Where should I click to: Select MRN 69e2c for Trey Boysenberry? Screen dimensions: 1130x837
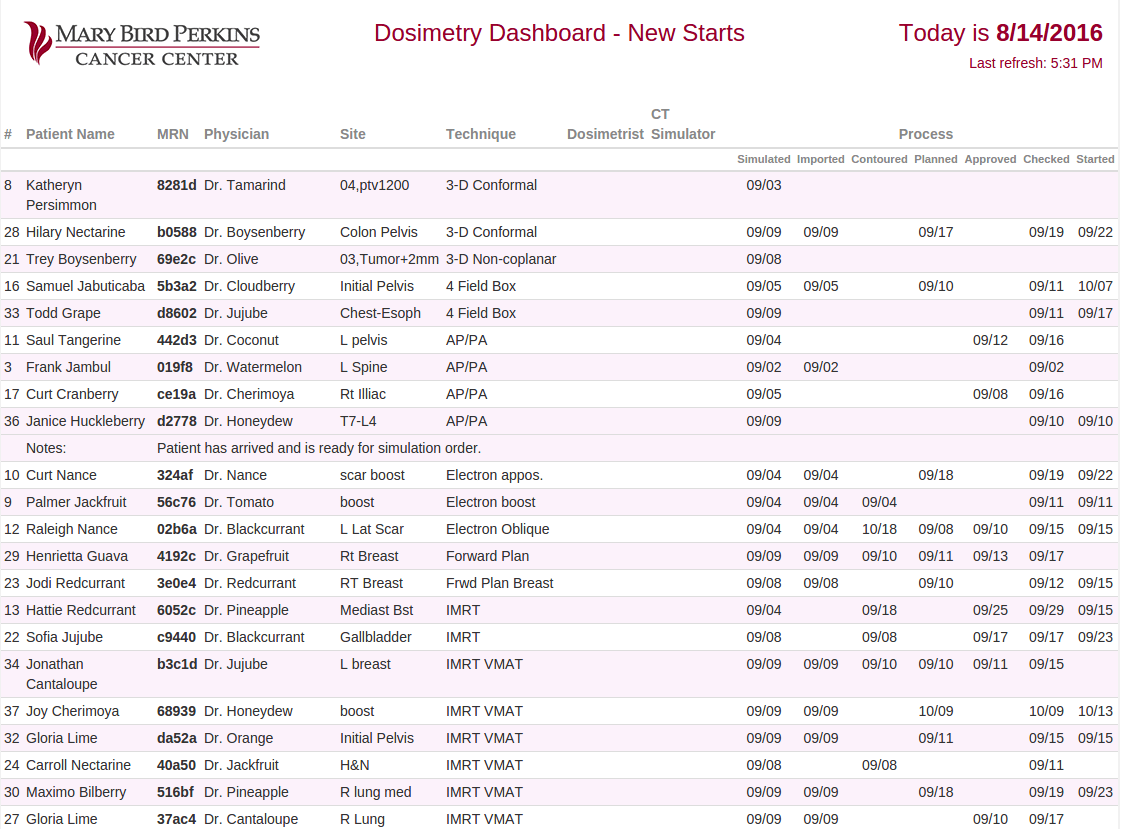coord(176,259)
